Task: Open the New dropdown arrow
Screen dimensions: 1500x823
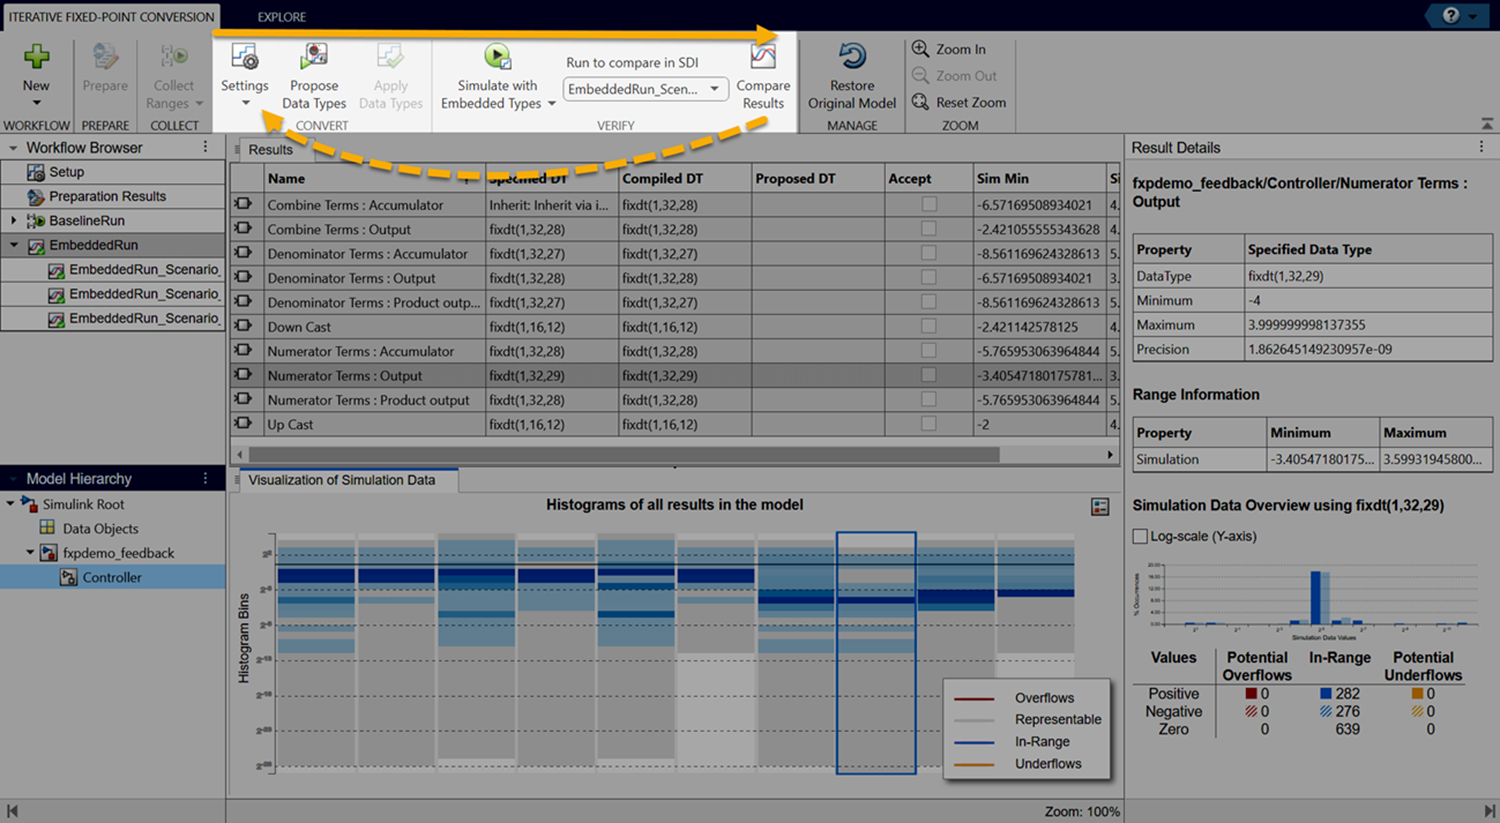Action: [36, 103]
